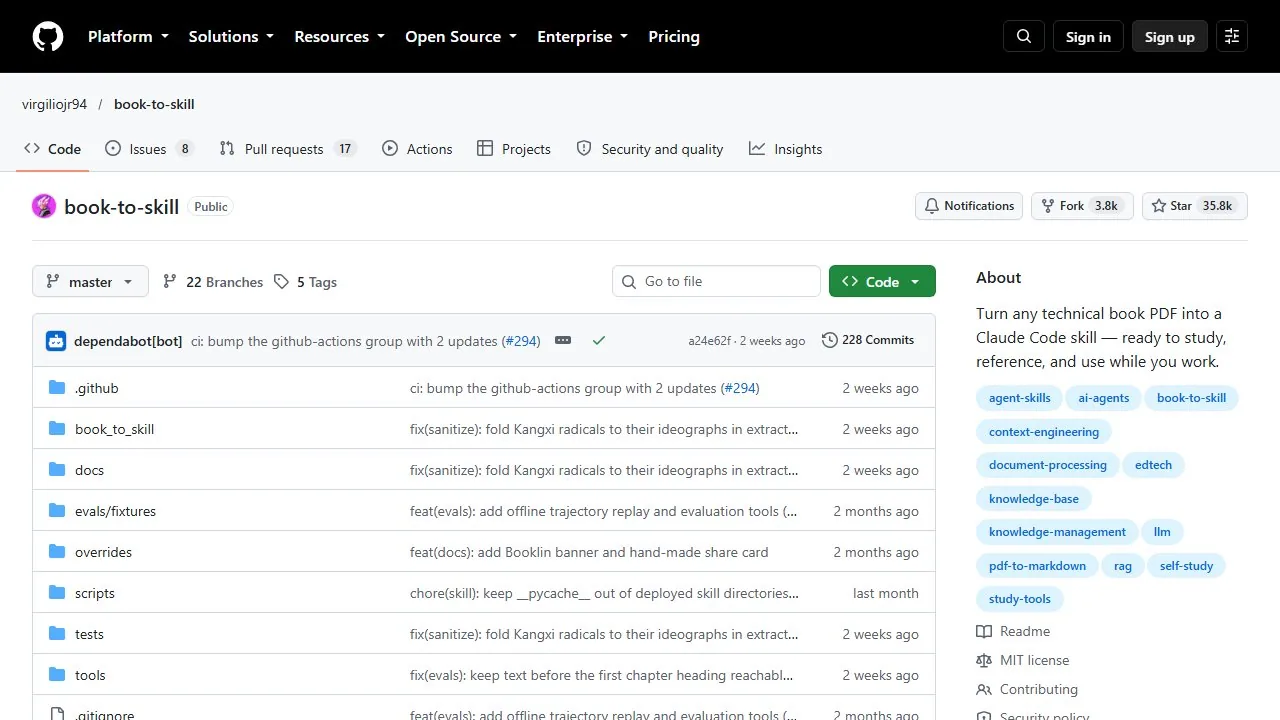Switch to the Issues tab
The height and width of the screenshot is (720, 1280).
tap(149, 149)
